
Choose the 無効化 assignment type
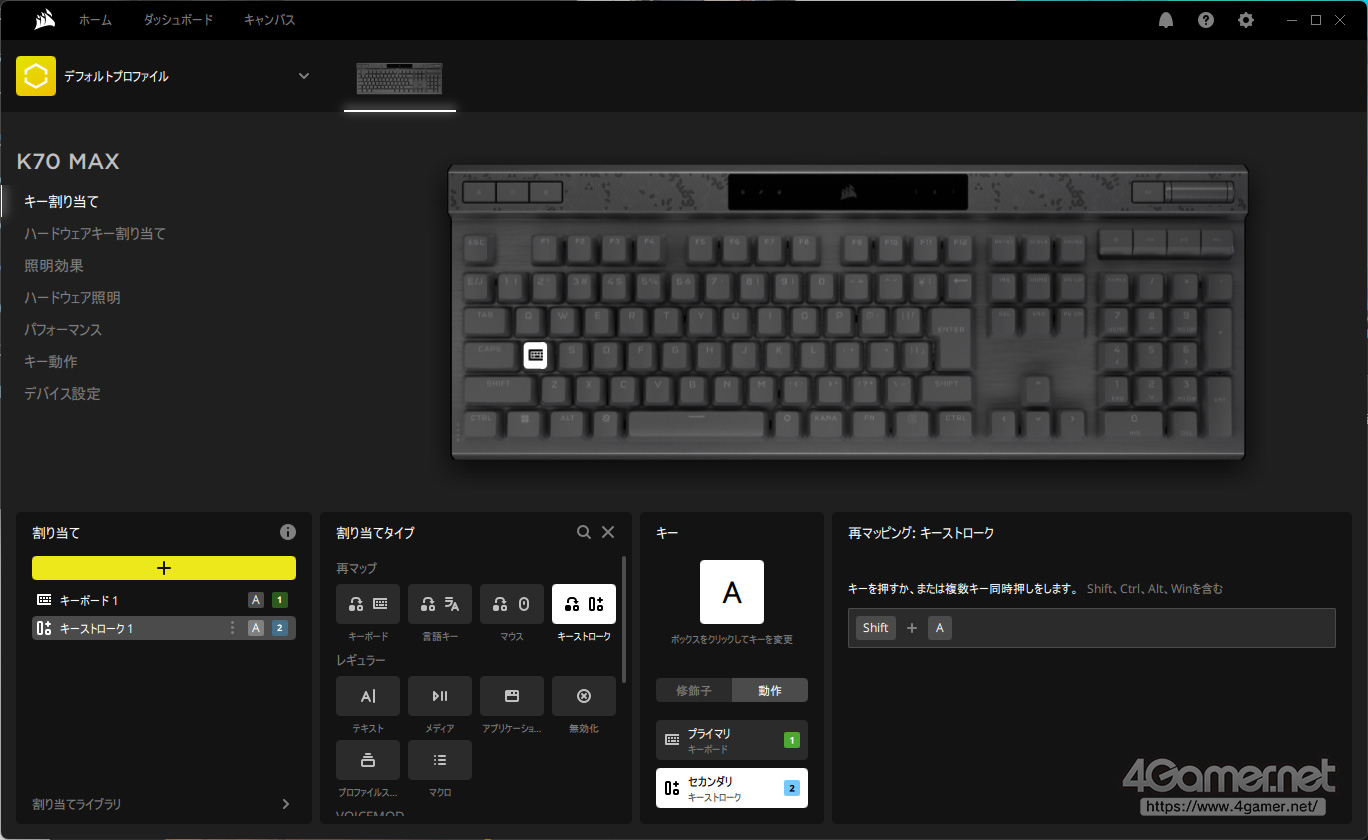pos(584,696)
